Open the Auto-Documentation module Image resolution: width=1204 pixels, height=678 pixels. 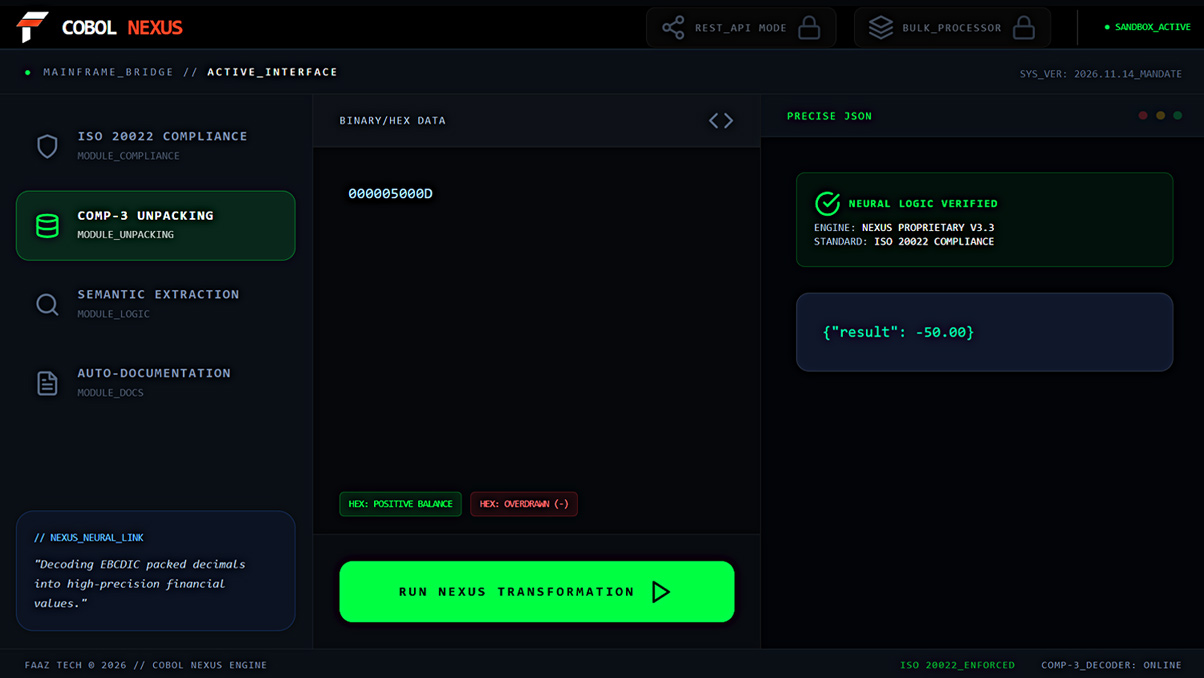[x=156, y=383]
